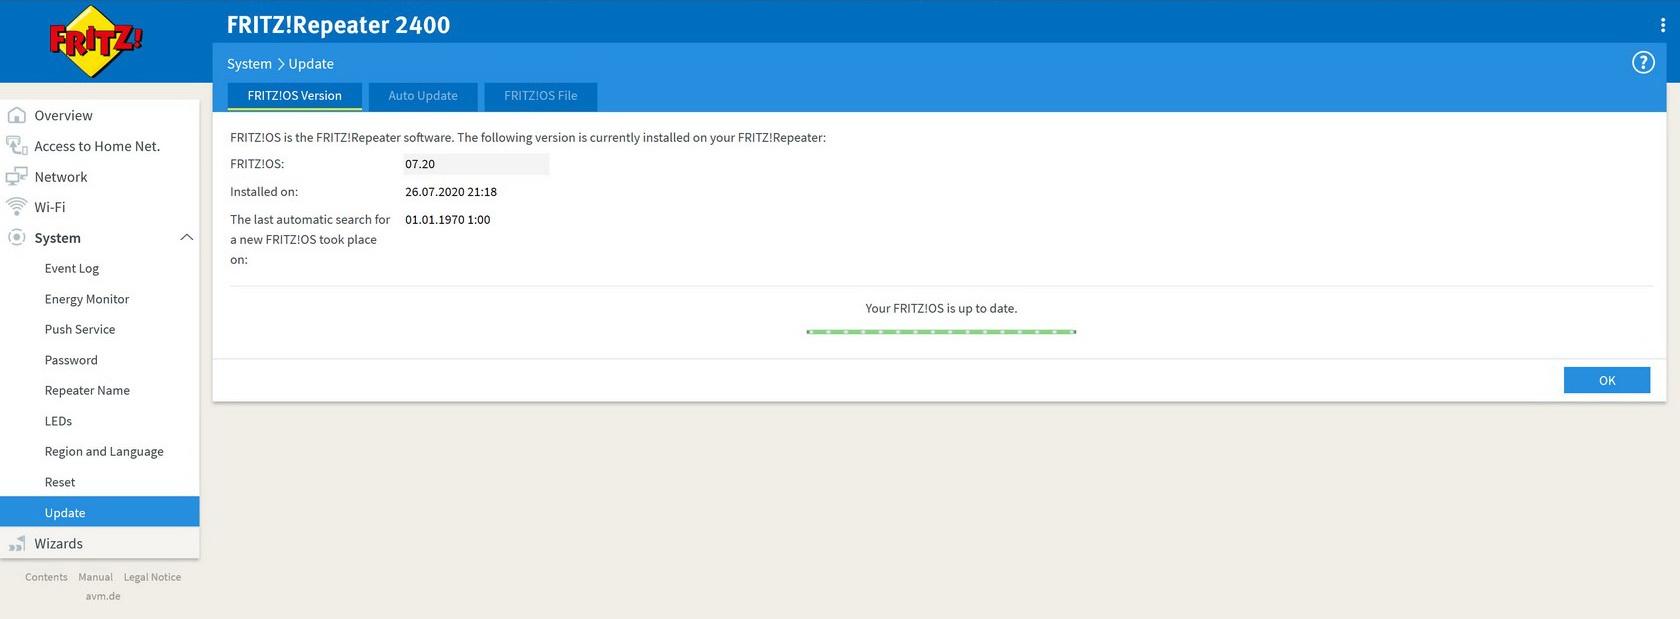Click the Overview house icon

tap(17, 115)
